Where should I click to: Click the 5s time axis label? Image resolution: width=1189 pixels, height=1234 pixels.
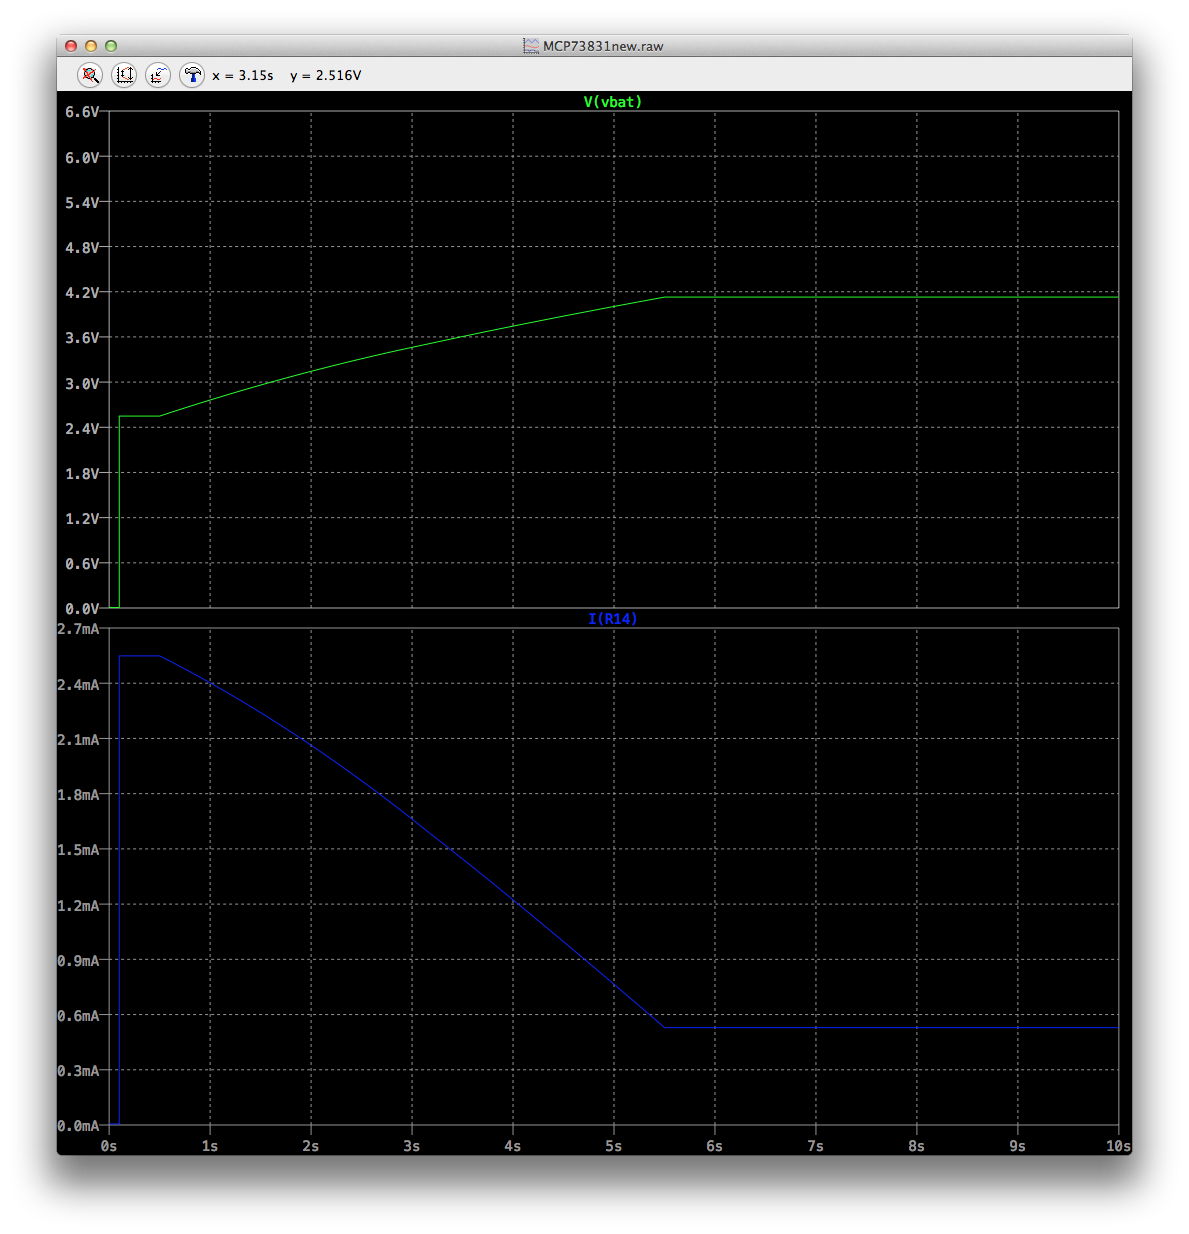pos(613,1146)
